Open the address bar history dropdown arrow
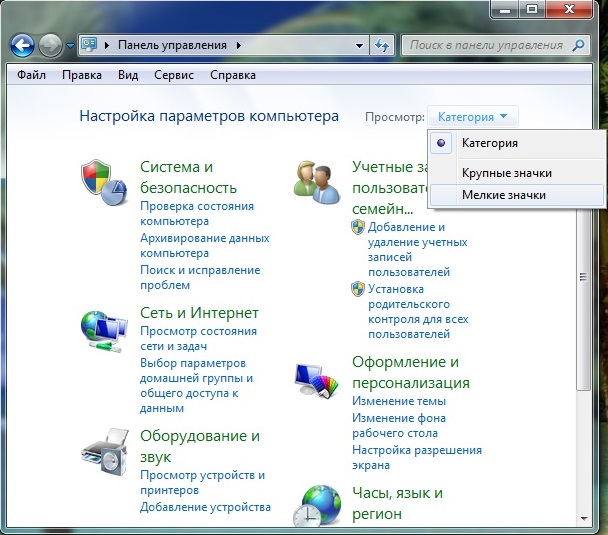Viewport: 608px width, 535px height. [x=359, y=46]
